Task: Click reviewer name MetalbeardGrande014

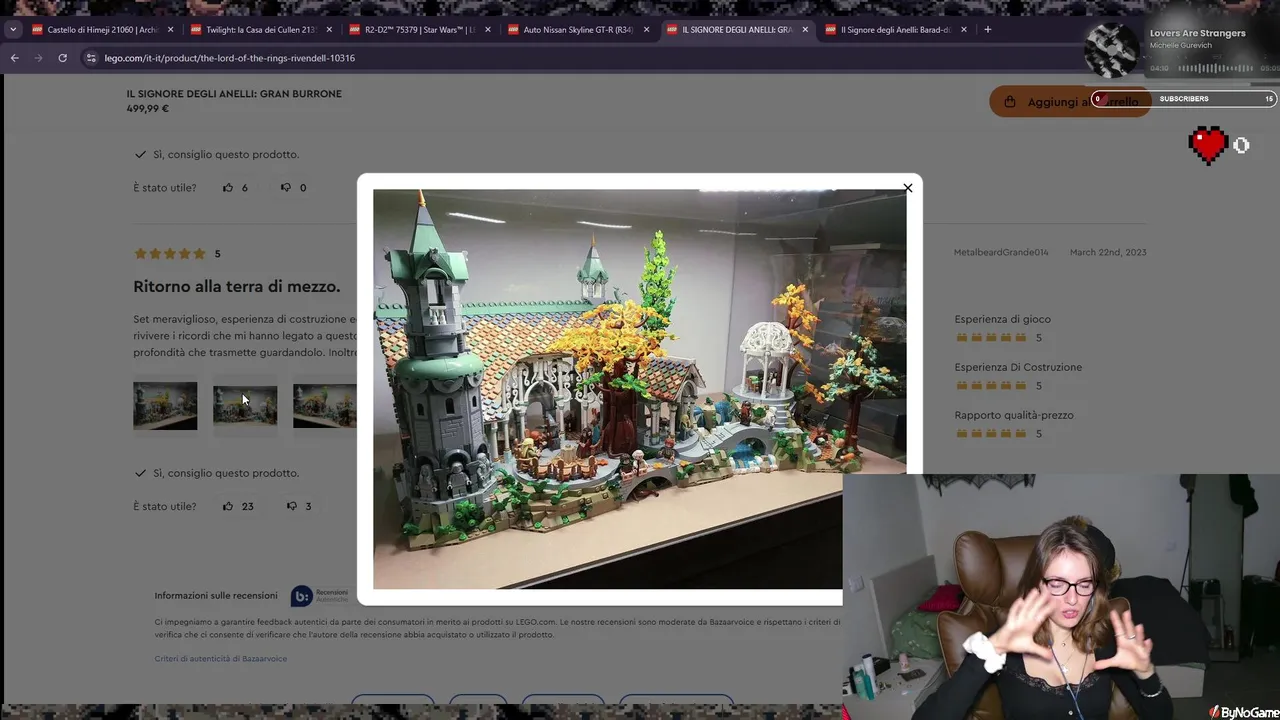Action: click(x=1001, y=252)
